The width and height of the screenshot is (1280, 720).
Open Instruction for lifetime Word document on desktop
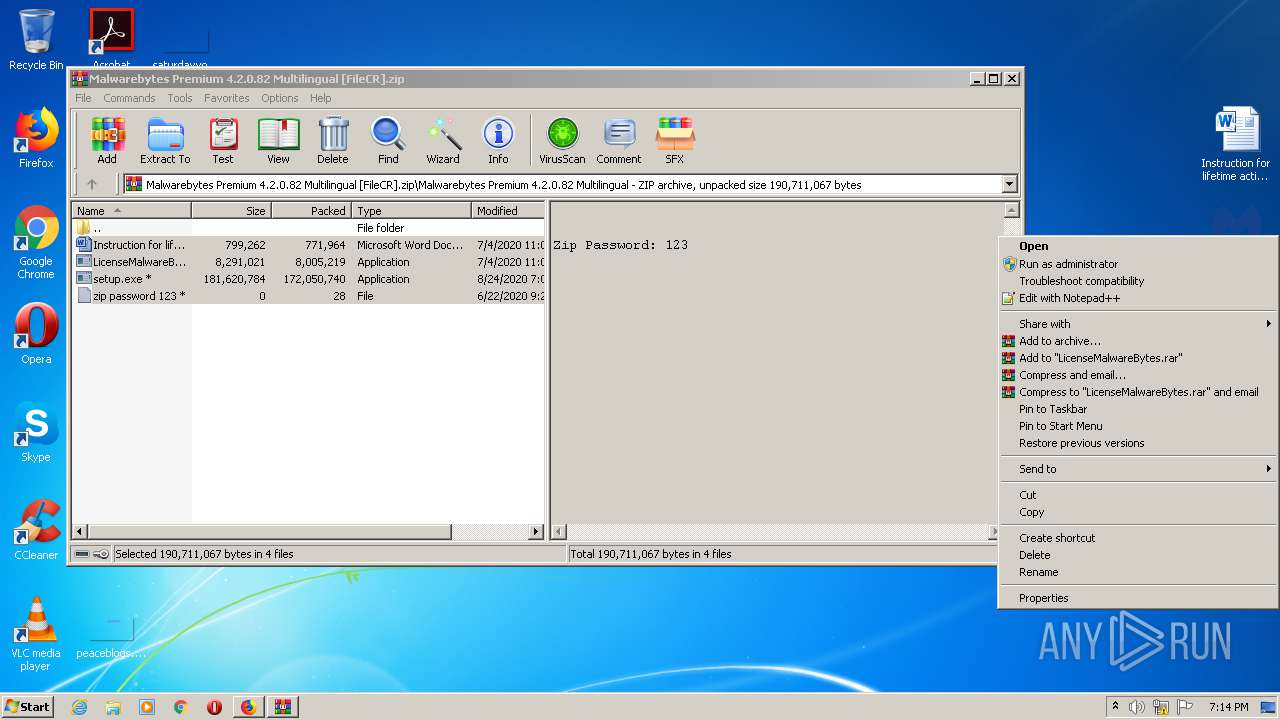coord(1236,144)
